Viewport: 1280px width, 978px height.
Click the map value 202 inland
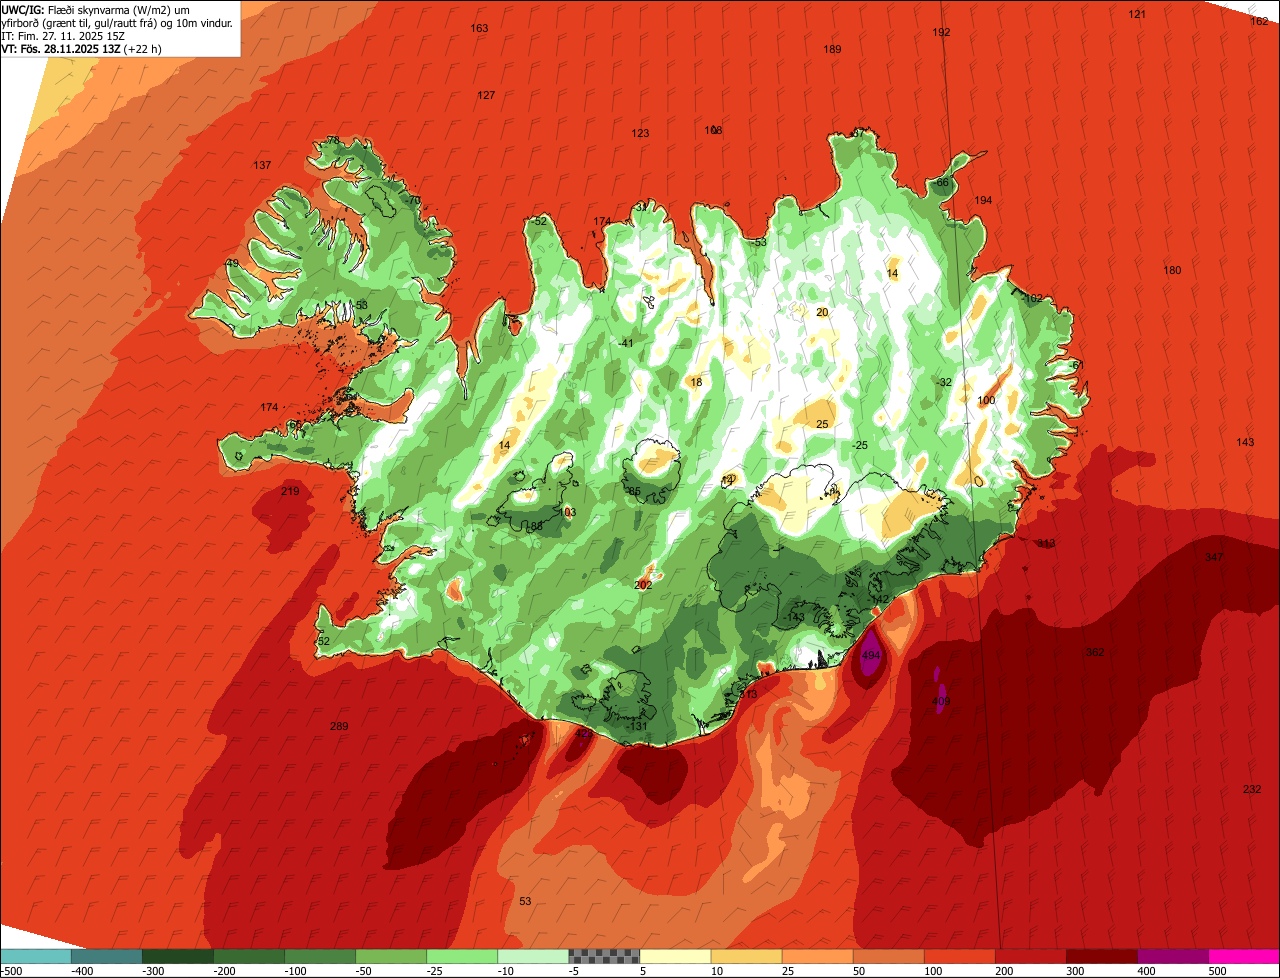[643, 584]
